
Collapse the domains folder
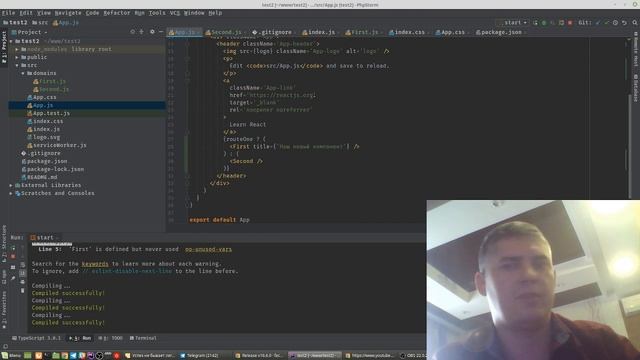click(x=23, y=73)
